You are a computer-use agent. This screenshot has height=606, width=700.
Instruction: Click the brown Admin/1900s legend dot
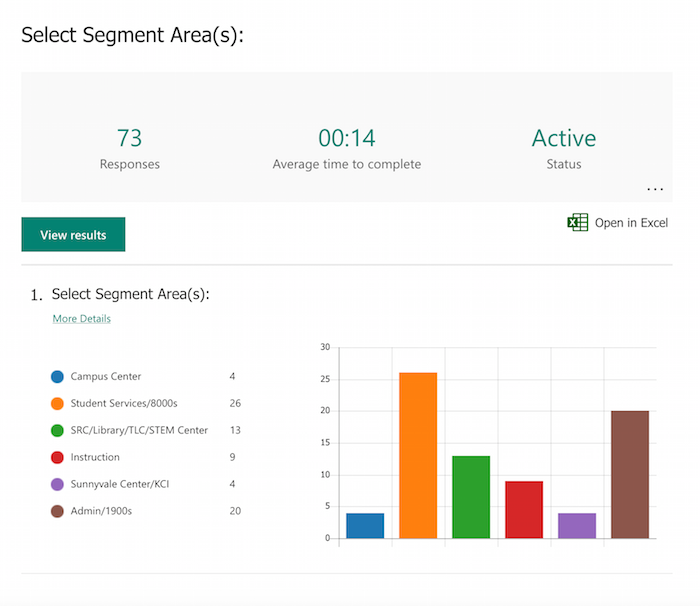click(57, 511)
